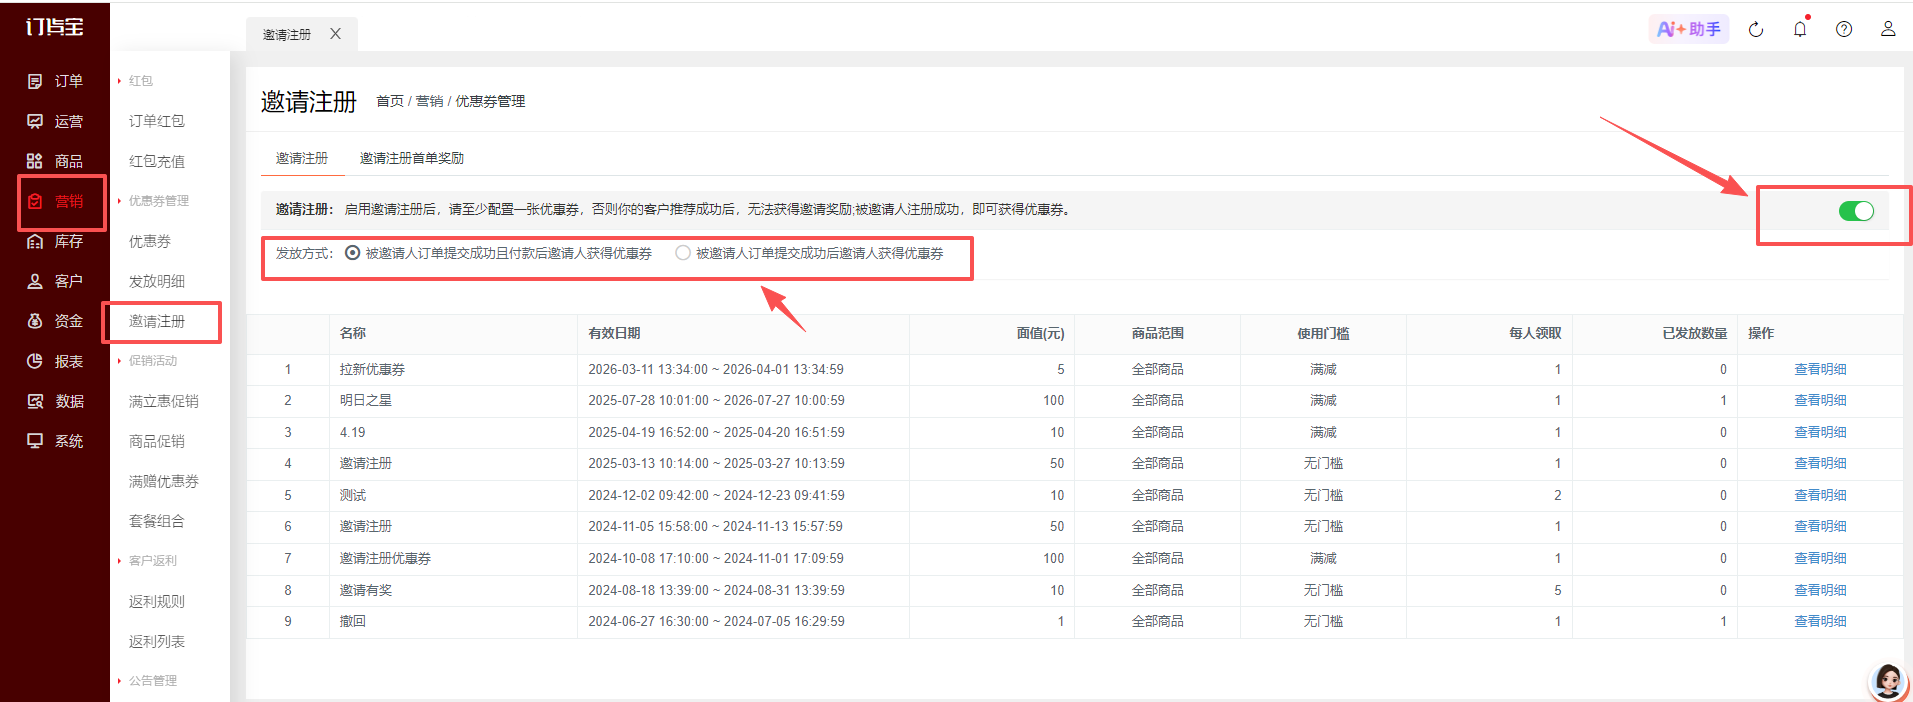Open 优惠券 menu item

[150, 241]
